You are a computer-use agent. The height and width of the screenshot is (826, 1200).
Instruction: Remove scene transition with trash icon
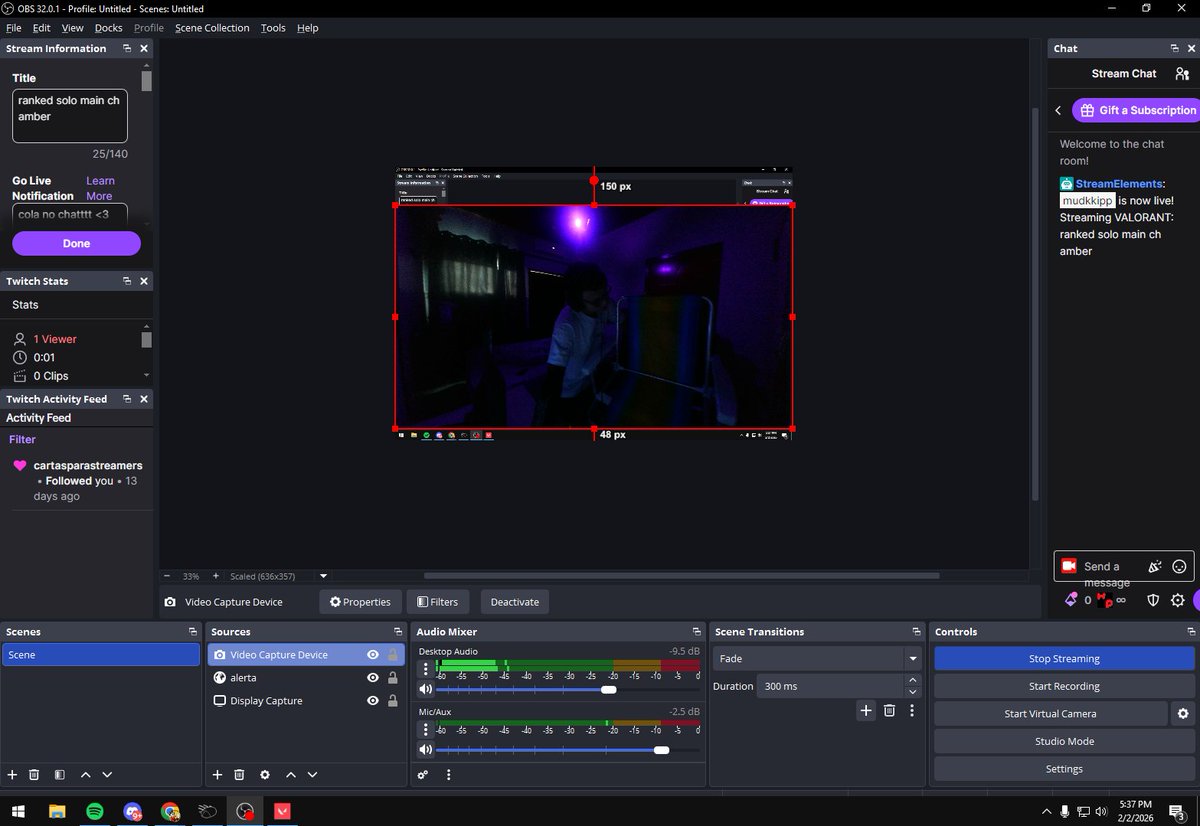pos(889,710)
